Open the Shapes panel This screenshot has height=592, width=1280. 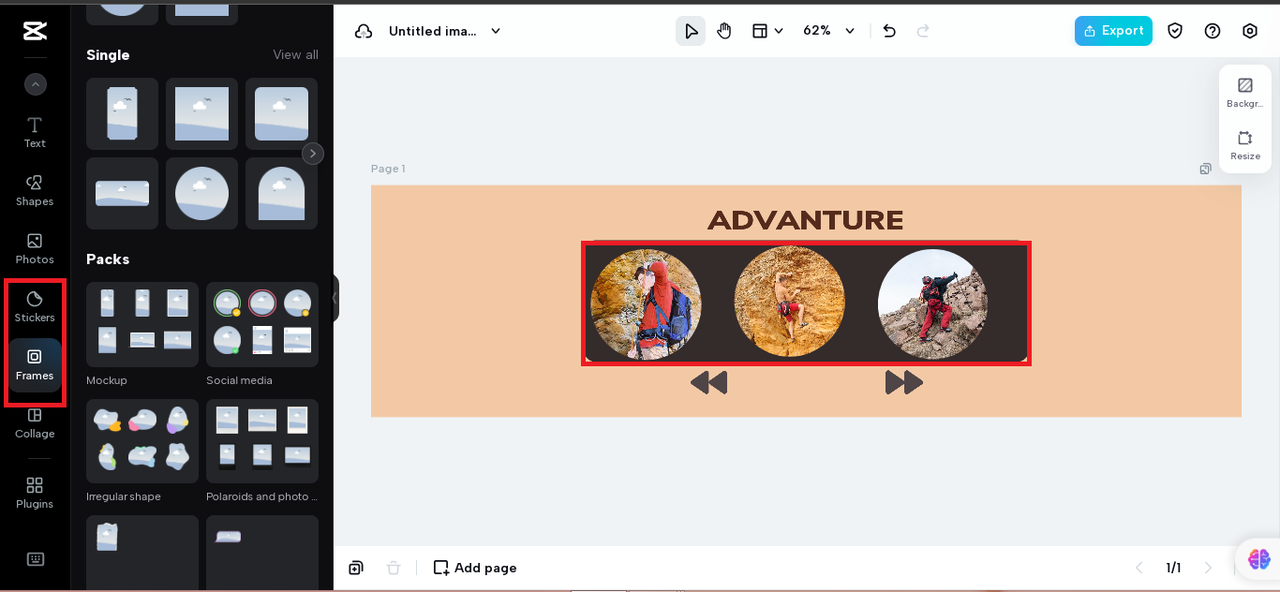(x=35, y=190)
